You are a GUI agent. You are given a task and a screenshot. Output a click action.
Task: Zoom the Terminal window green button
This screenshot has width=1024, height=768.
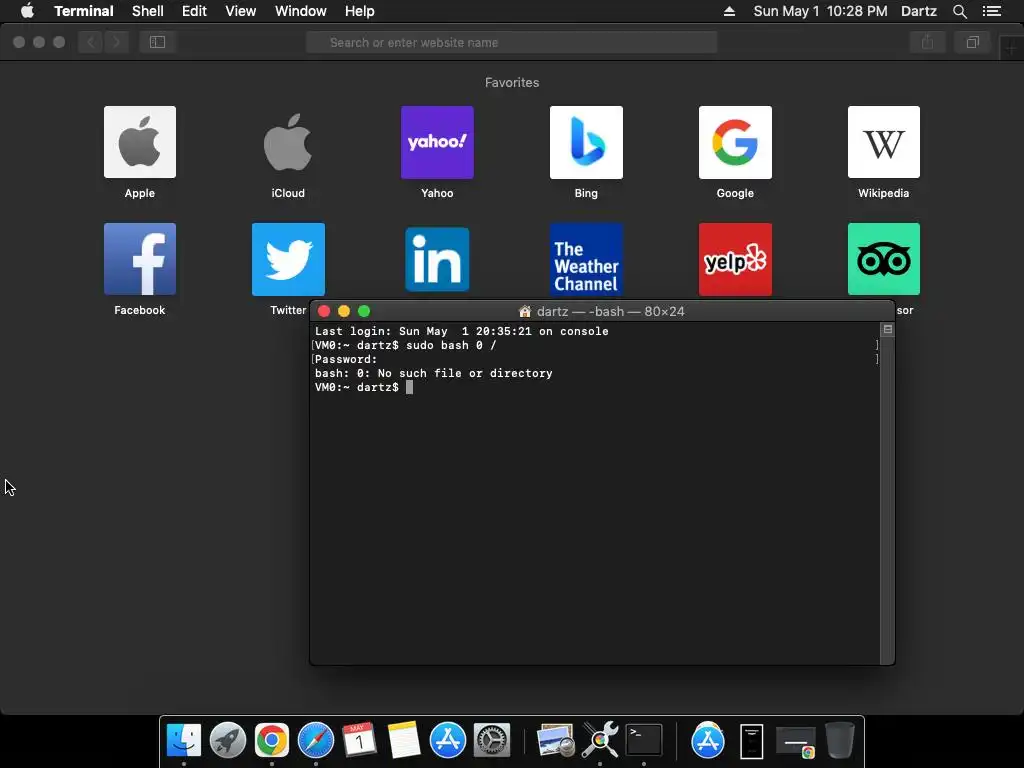364,312
